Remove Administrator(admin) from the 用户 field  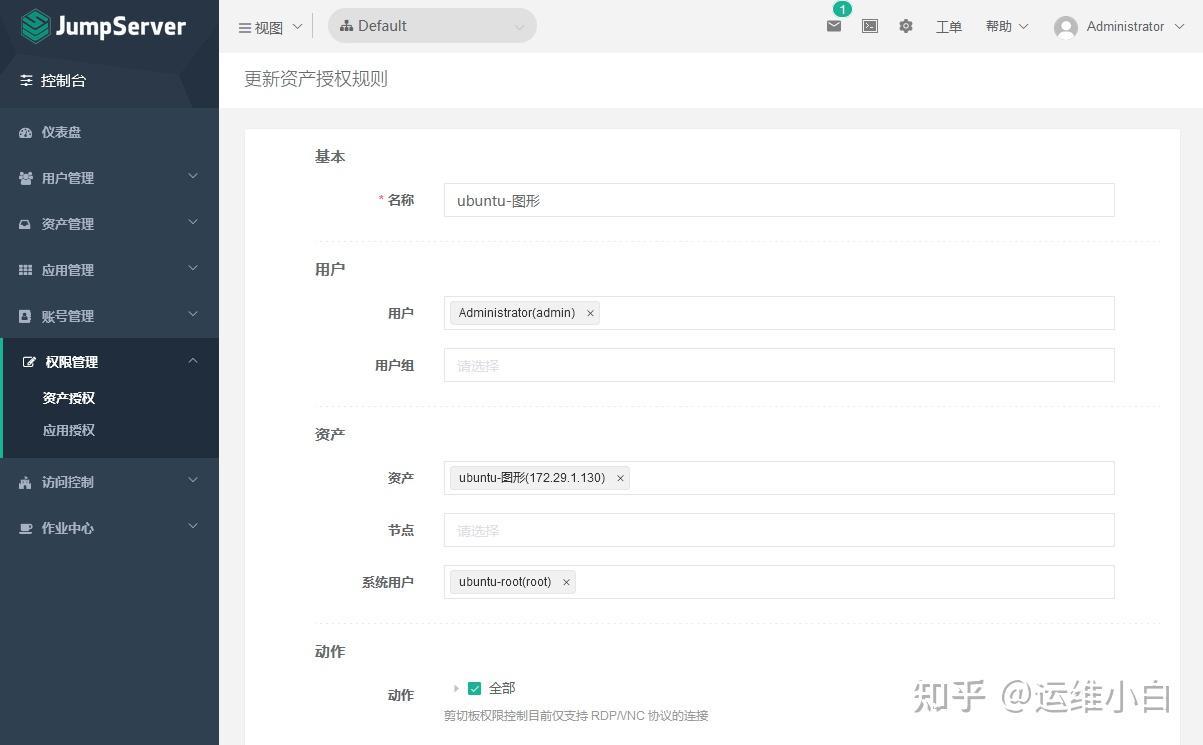pos(590,313)
